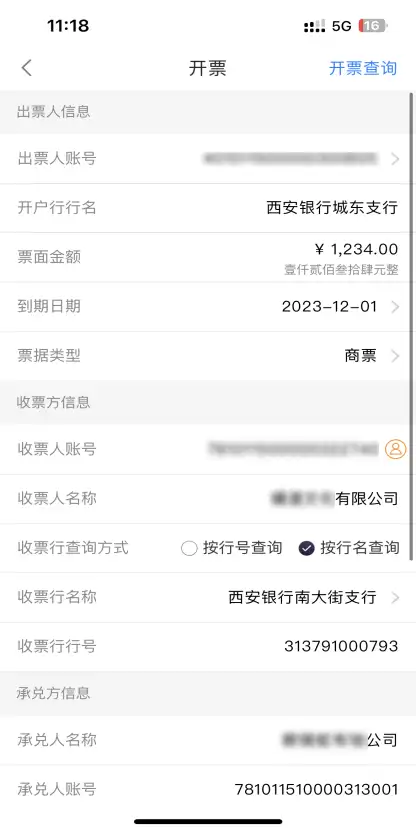Tap the back arrow icon
416x832 pixels.
pyautogui.click(x=27, y=68)
